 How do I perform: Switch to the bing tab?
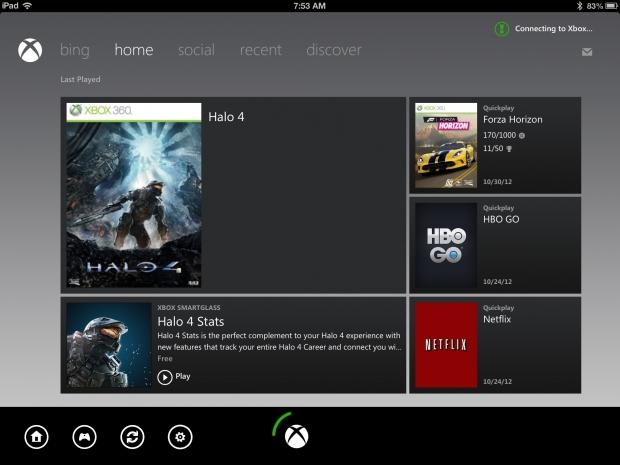75,50
